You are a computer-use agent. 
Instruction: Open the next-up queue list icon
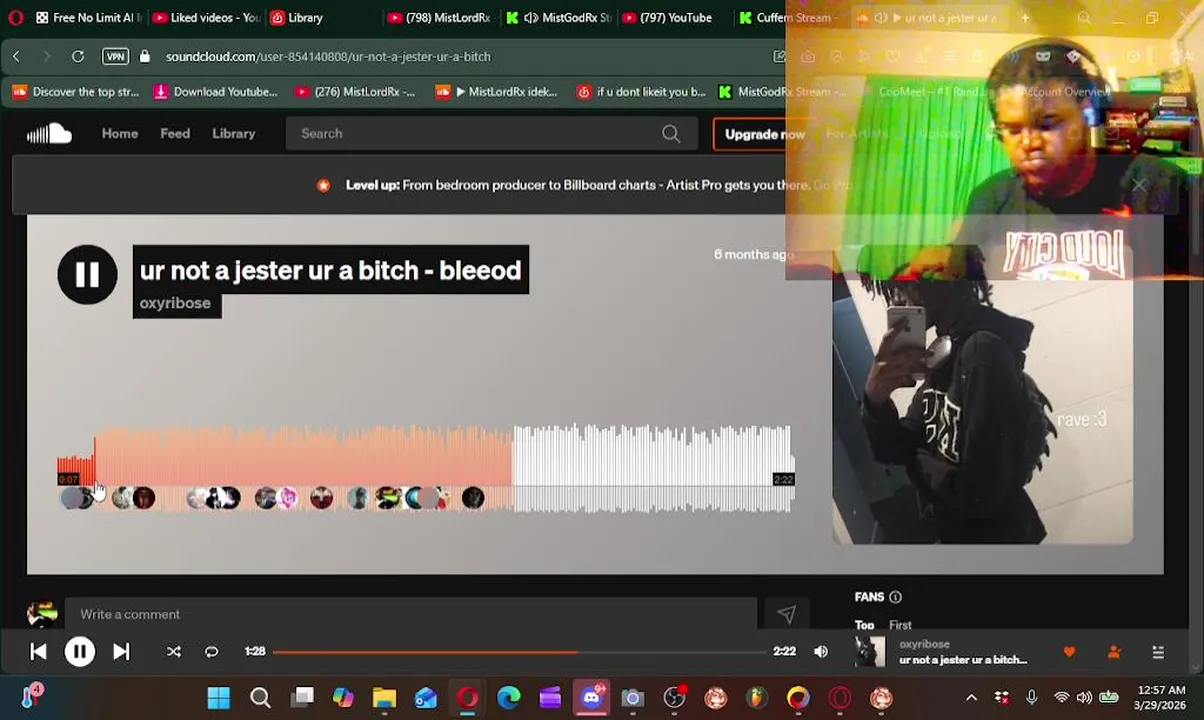1158,652
